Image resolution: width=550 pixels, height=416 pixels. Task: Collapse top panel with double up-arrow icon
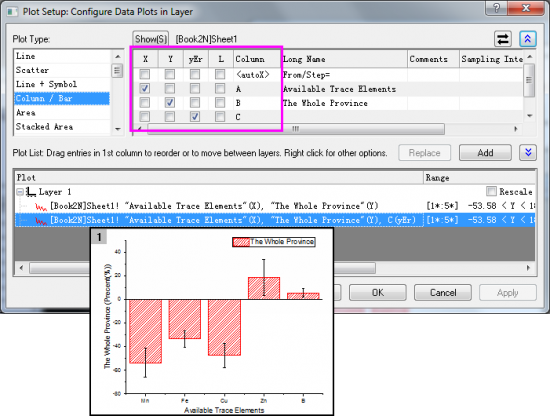click(x=528, y=39)
